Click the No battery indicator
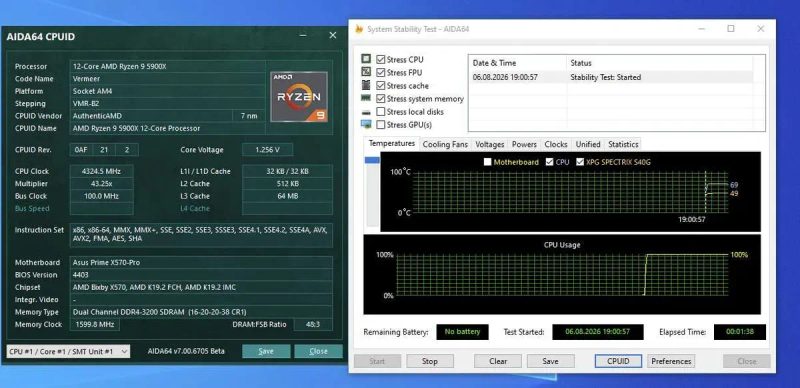Image resolution: width=800 pixels, height=388 pixels. click(x=462, y=332)
